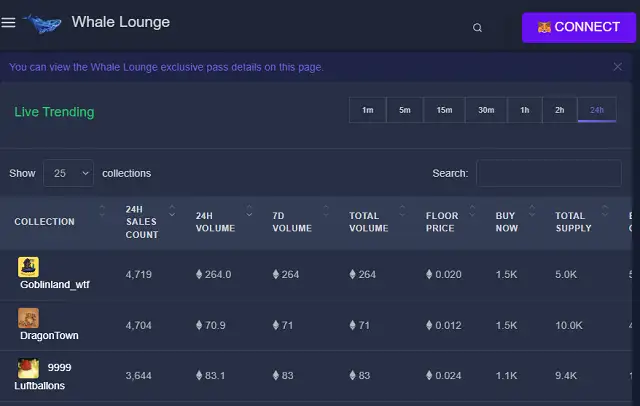Open the DragonTown collection link

pos(49,335)
